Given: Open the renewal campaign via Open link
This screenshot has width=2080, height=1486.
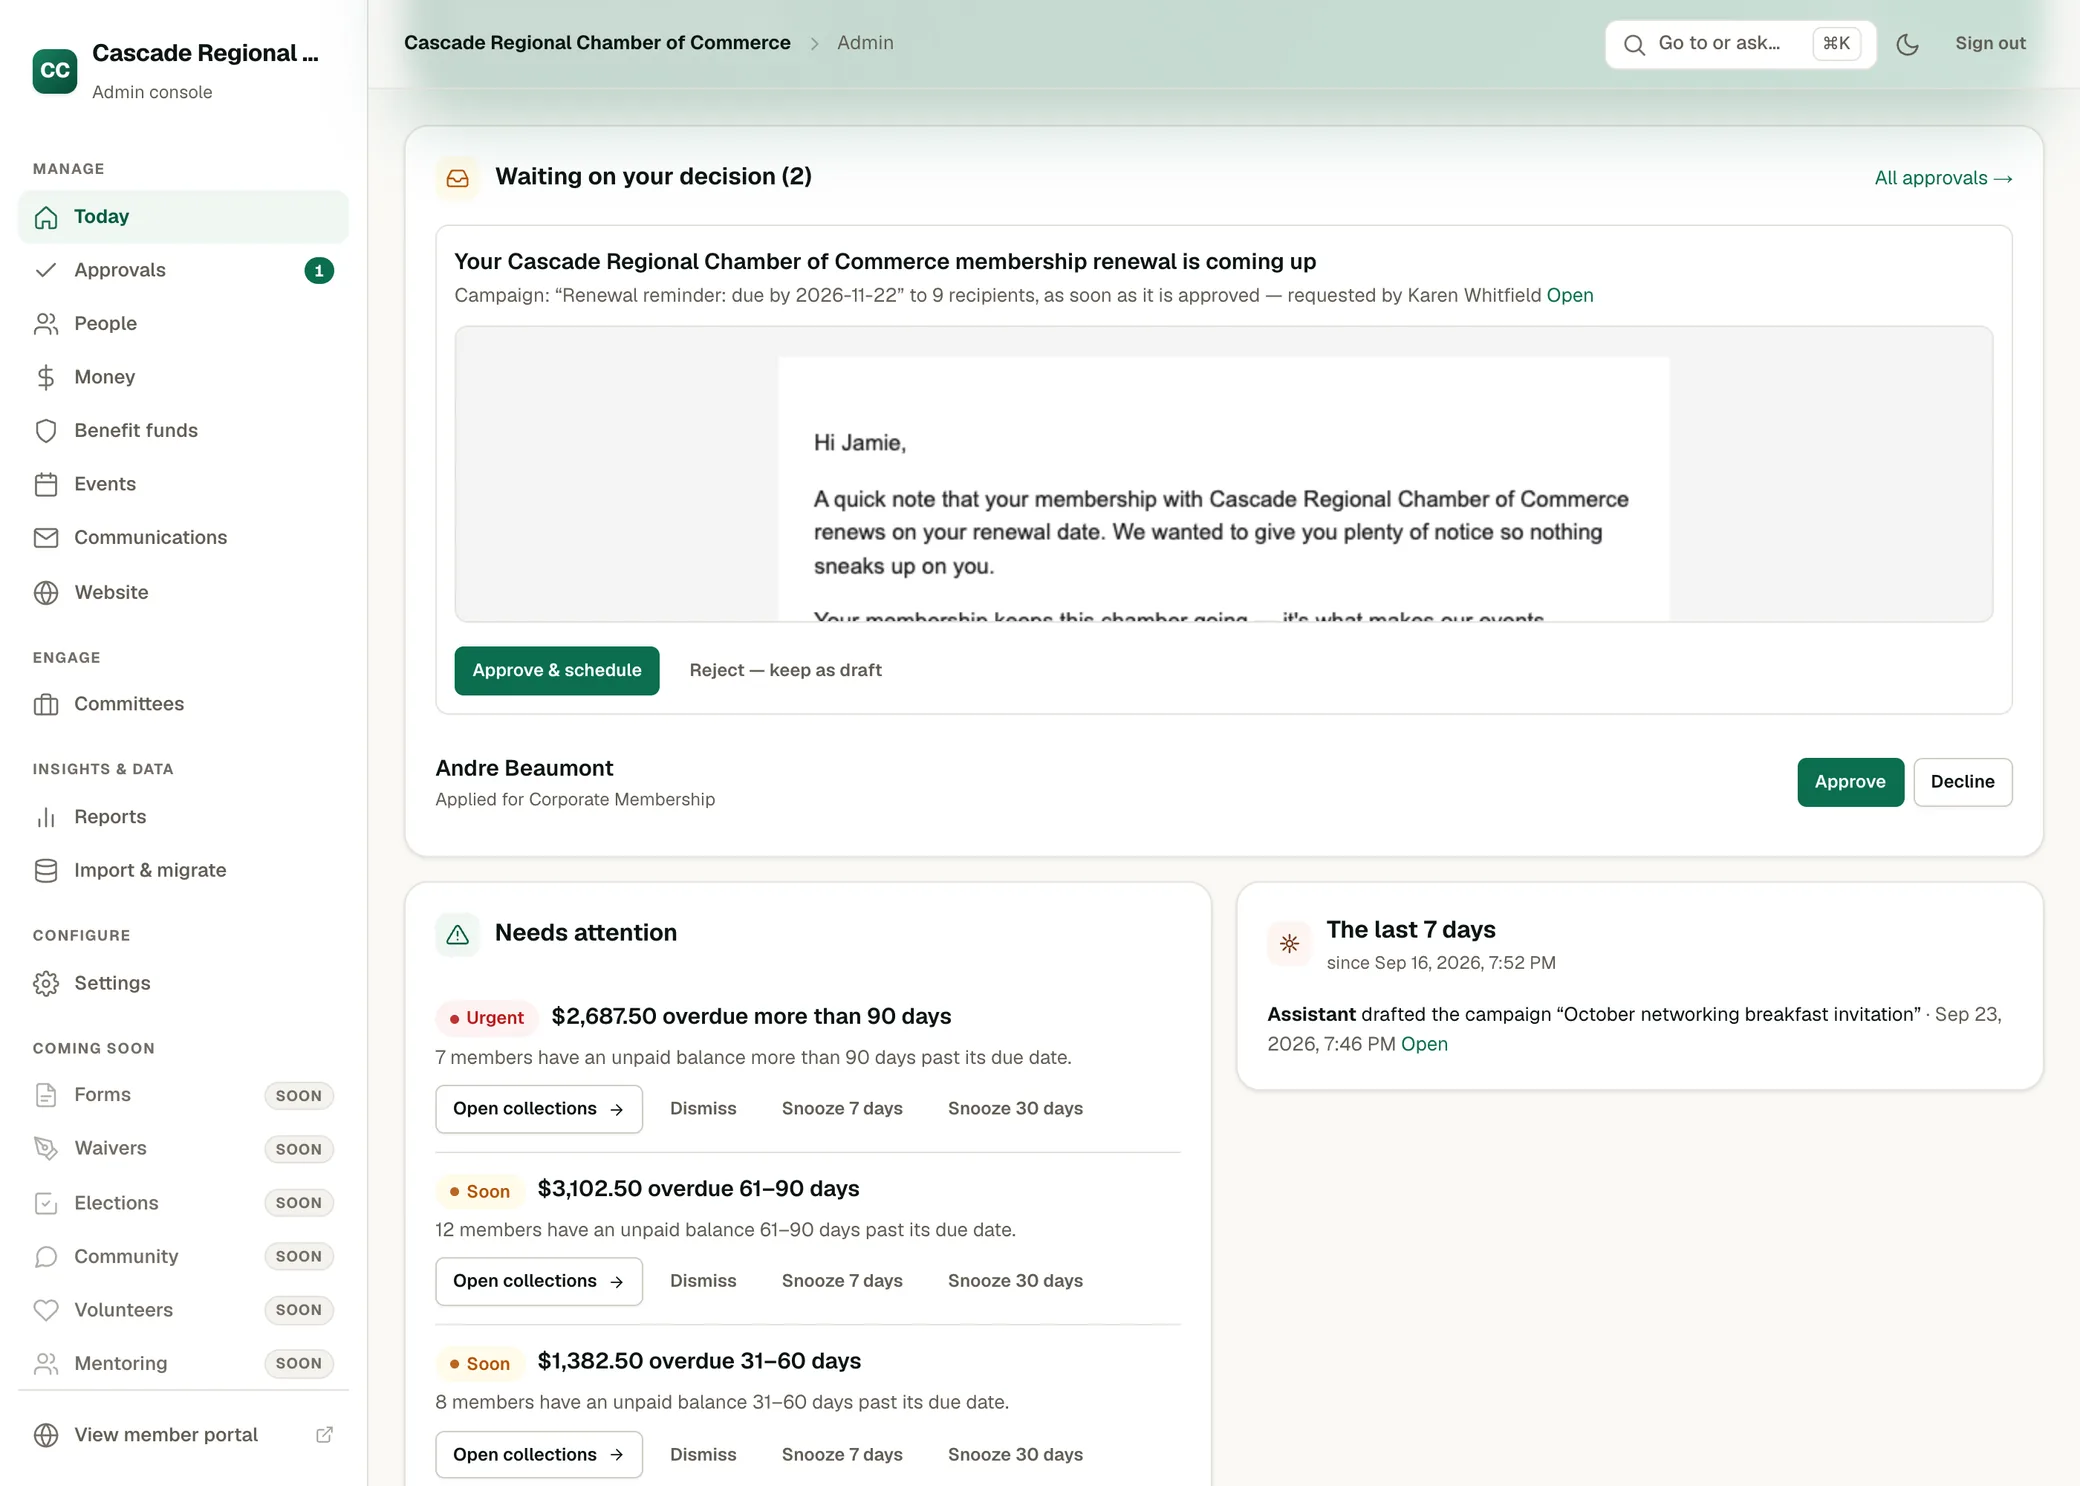Looking at the screenshot, I should pos(1569,295).
